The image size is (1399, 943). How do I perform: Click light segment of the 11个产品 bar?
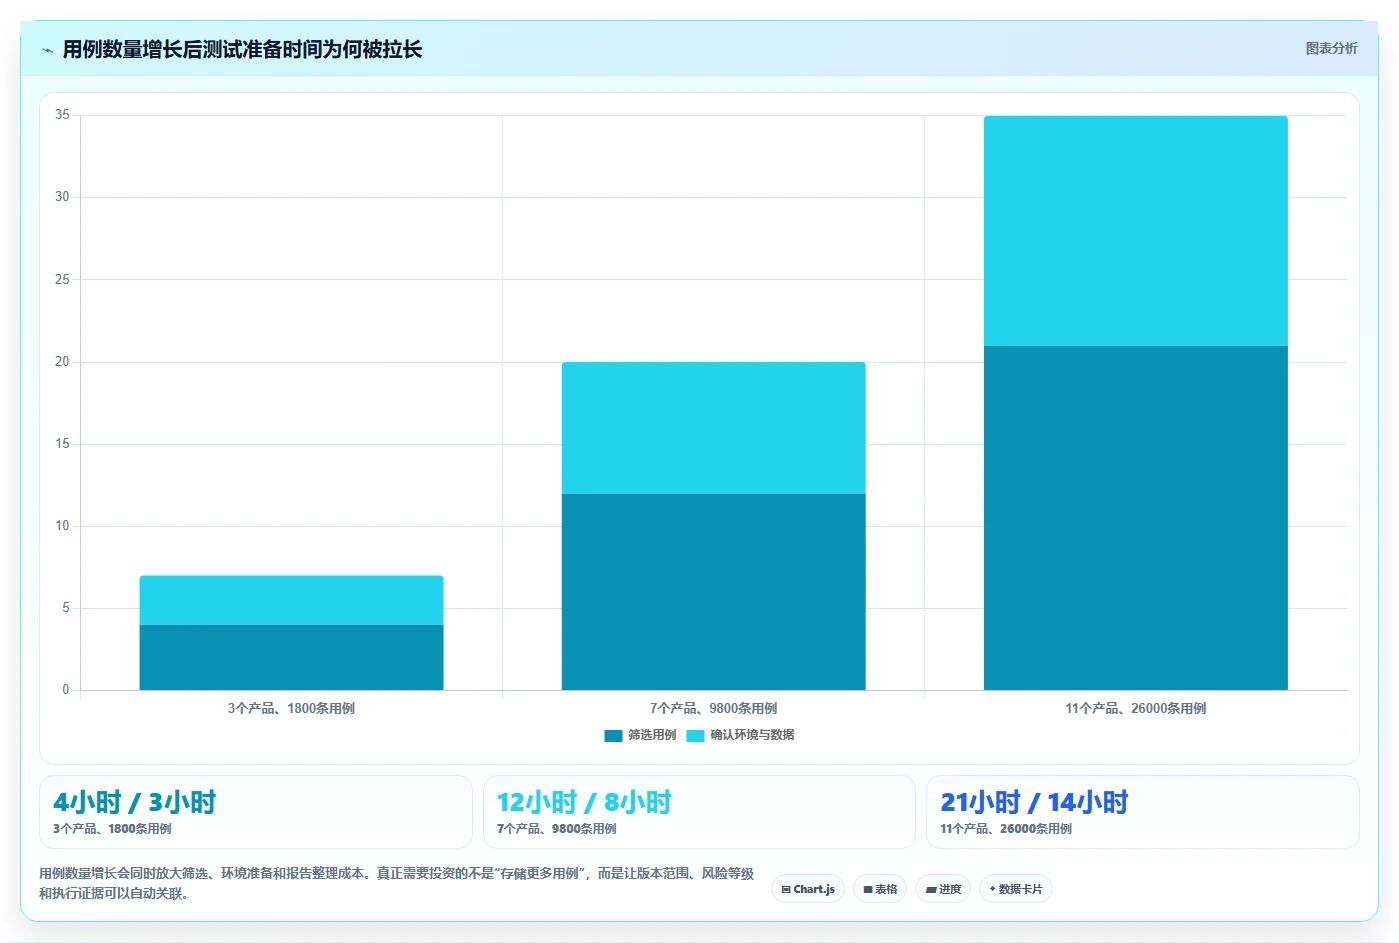1136,231
